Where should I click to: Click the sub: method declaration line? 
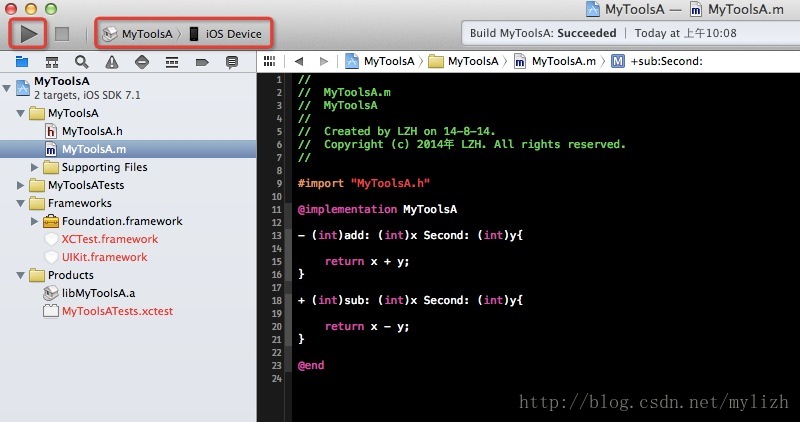coord(410,301)
